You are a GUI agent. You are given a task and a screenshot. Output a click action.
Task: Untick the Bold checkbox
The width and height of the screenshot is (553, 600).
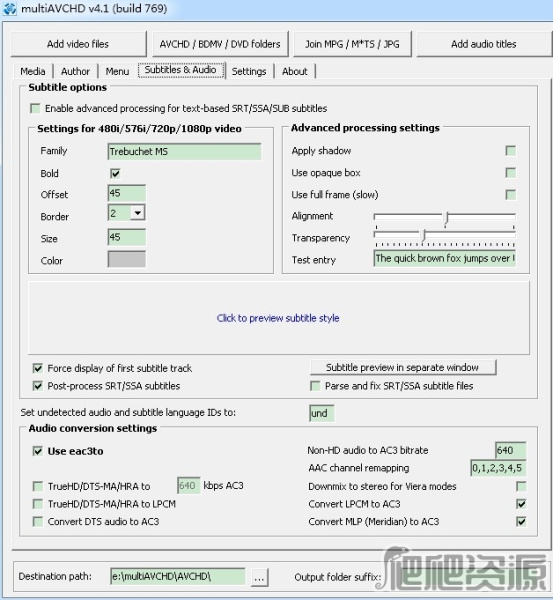pos(115,173)
